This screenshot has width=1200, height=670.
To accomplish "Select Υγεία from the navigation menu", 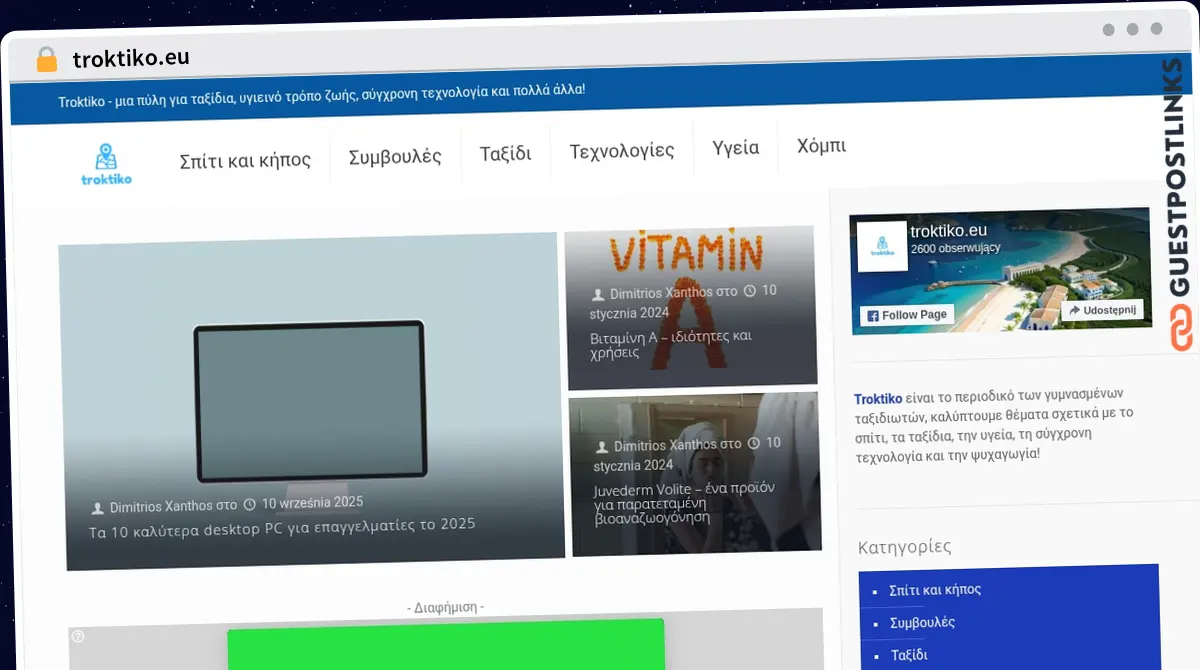I will [x=736, y=147].
